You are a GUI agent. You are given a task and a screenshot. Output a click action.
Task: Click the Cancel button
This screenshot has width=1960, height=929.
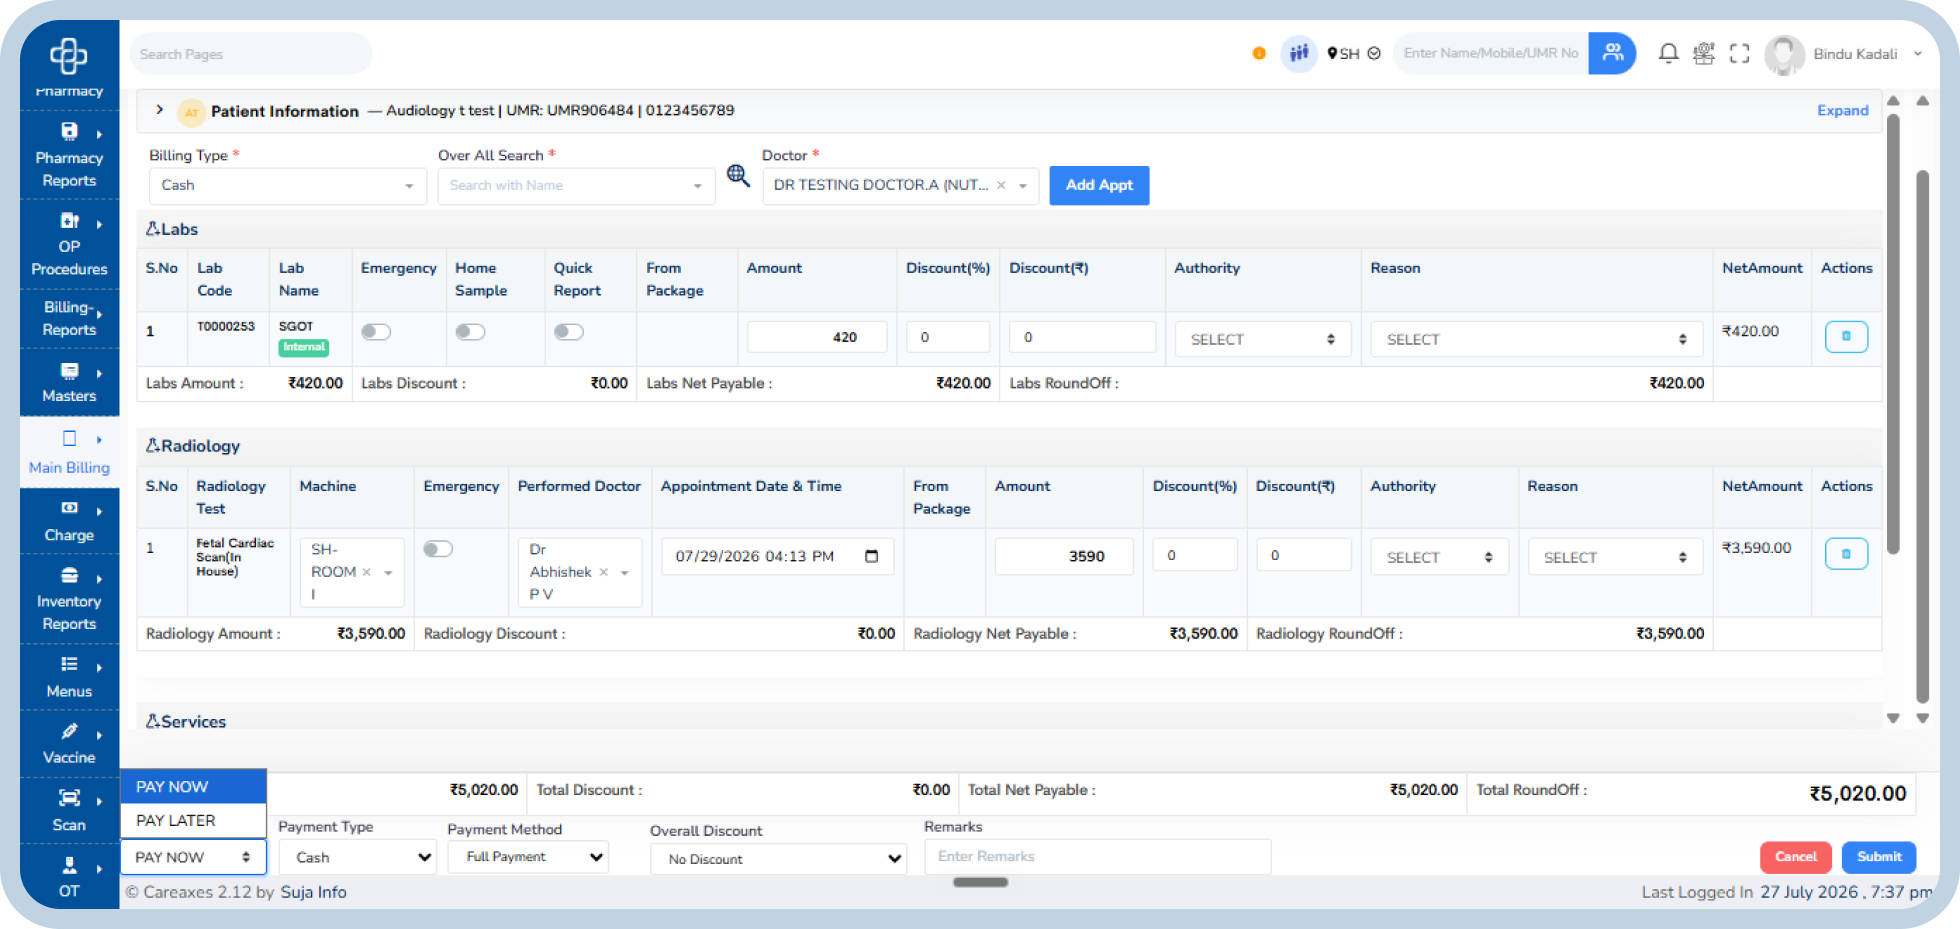click(x=1795, y=857)
